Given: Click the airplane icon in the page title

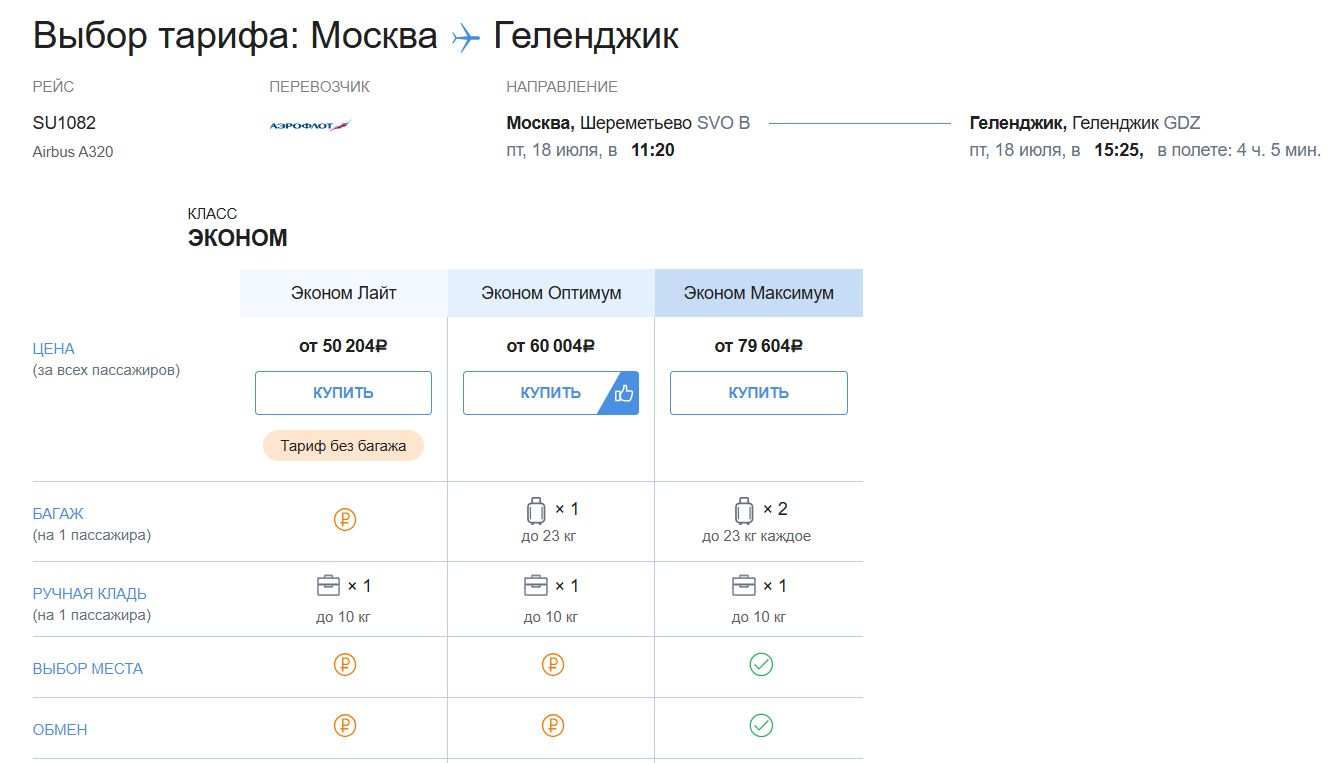Looking at the screenshot, I should pos(466,38).
